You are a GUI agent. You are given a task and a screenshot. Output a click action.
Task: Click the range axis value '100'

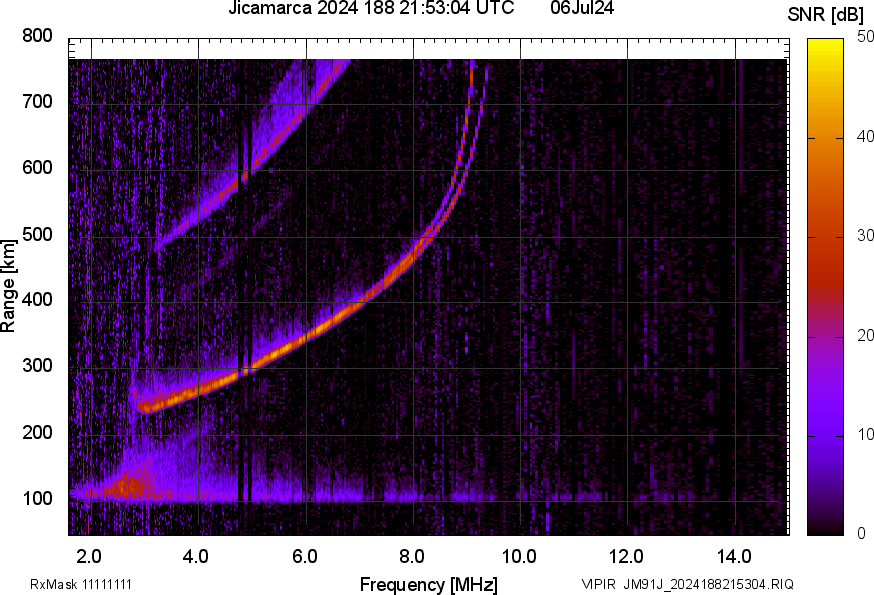[x=37, y=498]
